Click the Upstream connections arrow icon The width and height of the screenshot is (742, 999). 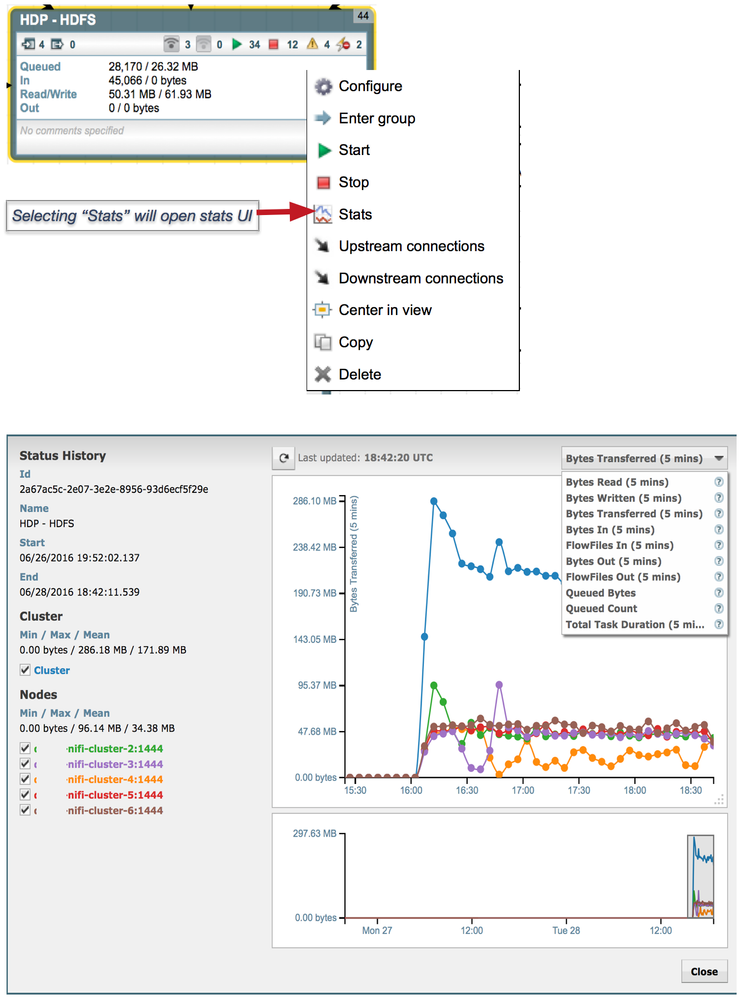[323, 246]
